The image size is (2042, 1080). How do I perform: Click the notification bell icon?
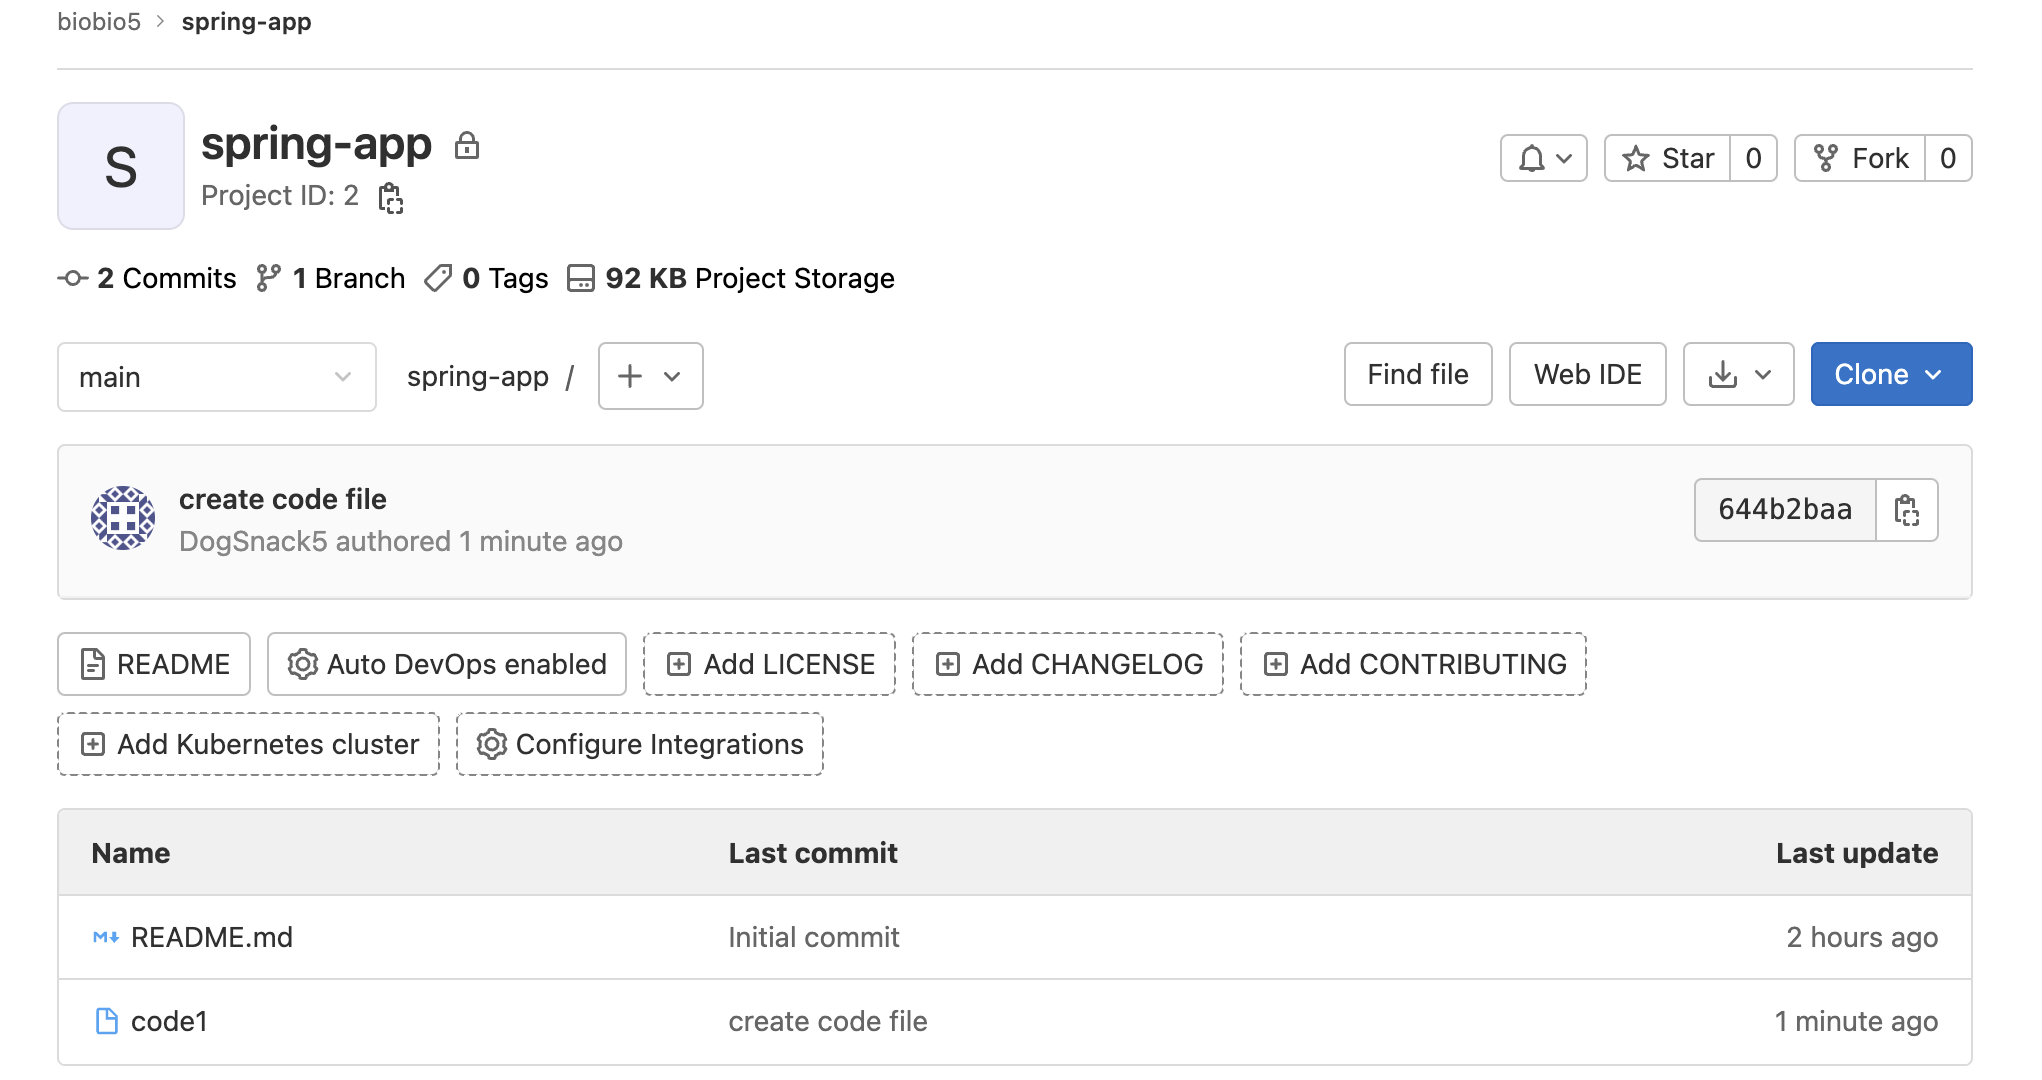1543,158
